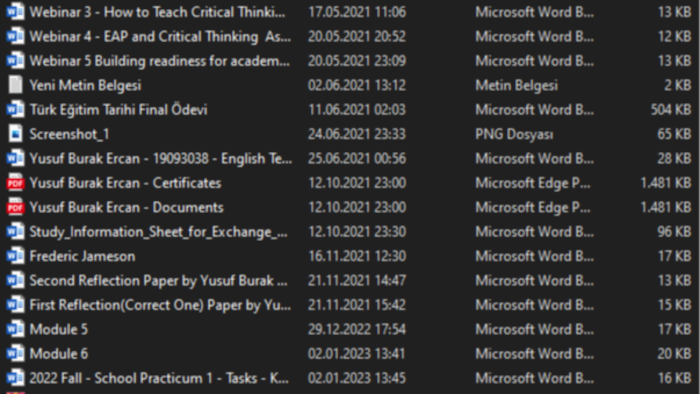The image size is (700, 394).
Task: Click date 12.10.2021 23:30
Action: coord(357,232)
